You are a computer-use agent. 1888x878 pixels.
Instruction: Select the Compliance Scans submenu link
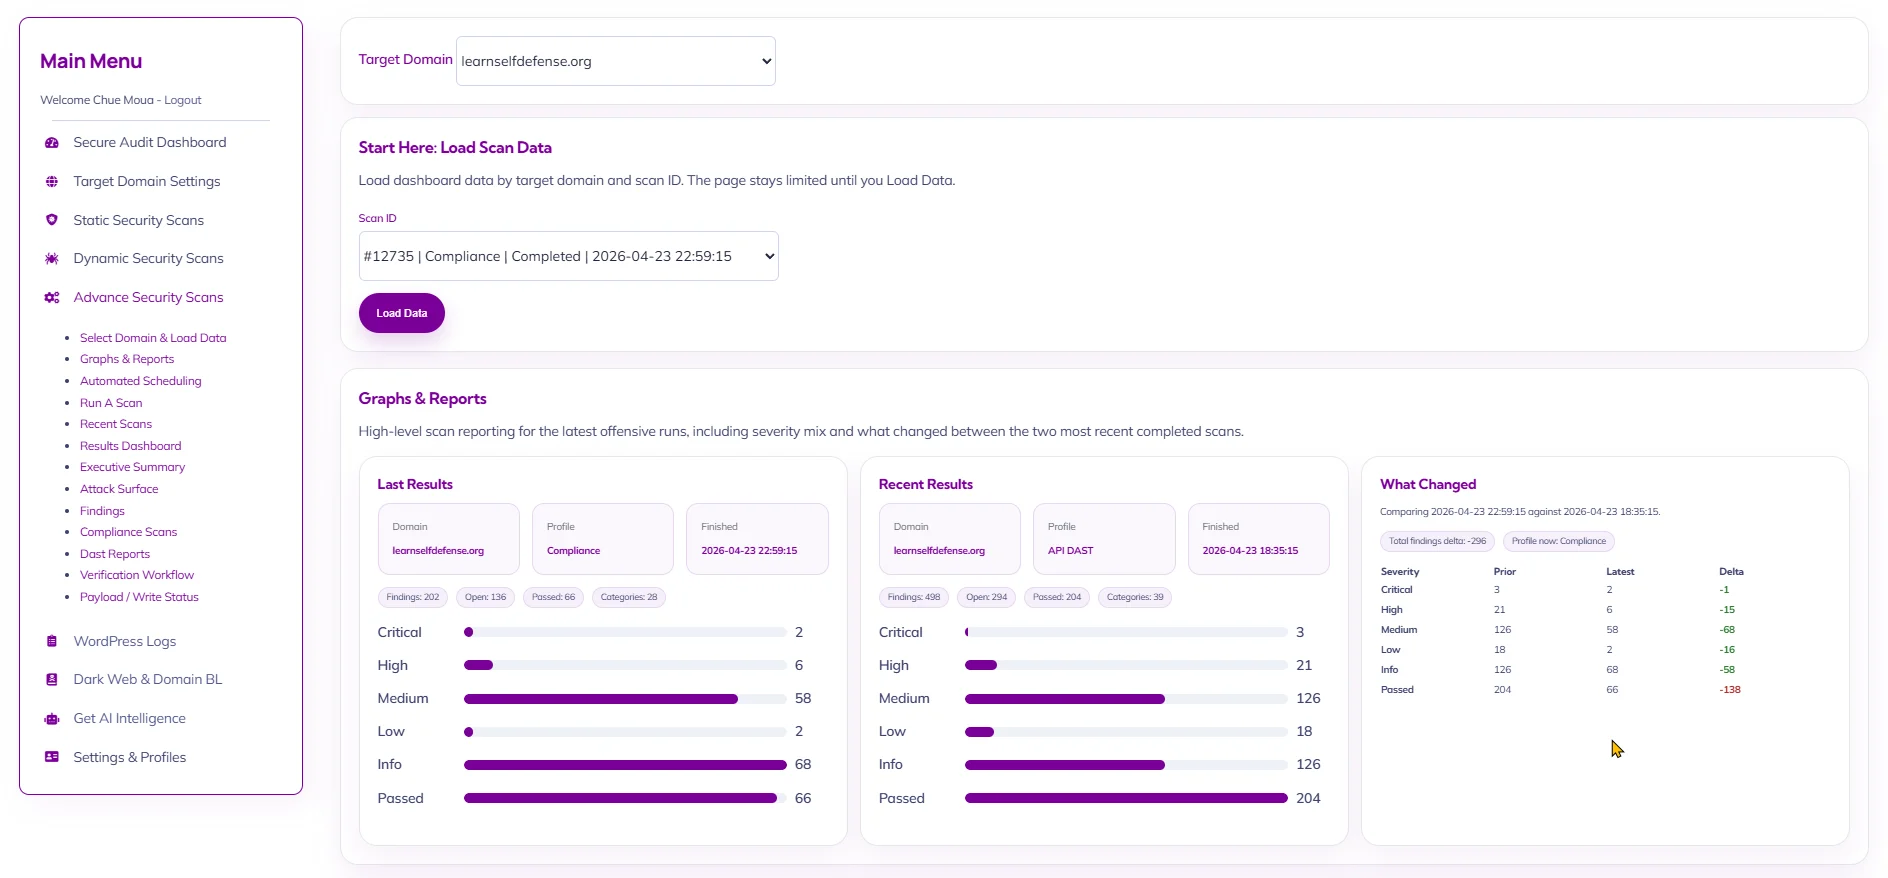click(128, 532)
